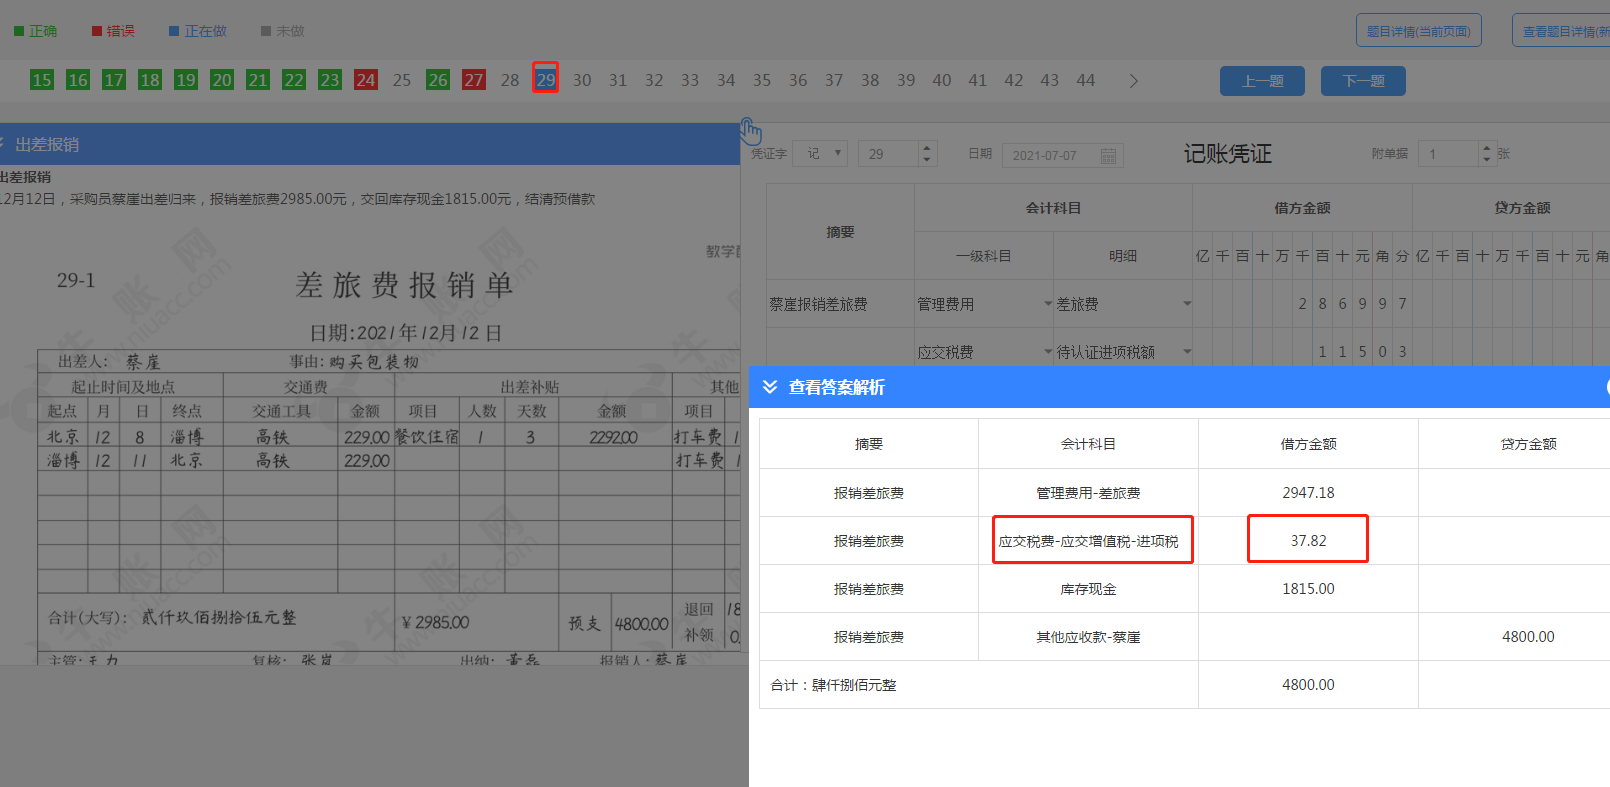Increase the 附单据 count stepper
1610x787 pixels.
point(1486,148)
